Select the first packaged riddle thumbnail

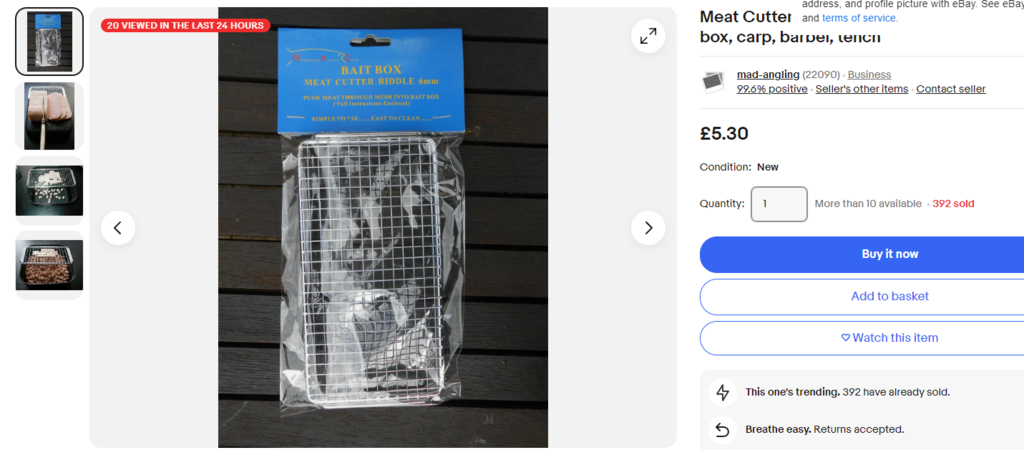[50, 42]
